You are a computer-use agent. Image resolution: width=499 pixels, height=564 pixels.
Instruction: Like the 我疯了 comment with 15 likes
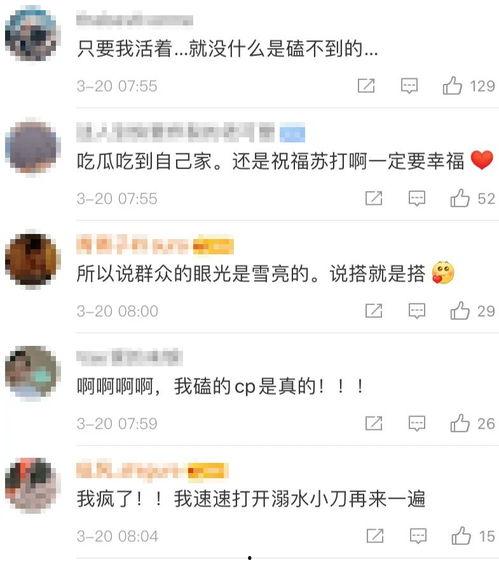click(461, 536)
